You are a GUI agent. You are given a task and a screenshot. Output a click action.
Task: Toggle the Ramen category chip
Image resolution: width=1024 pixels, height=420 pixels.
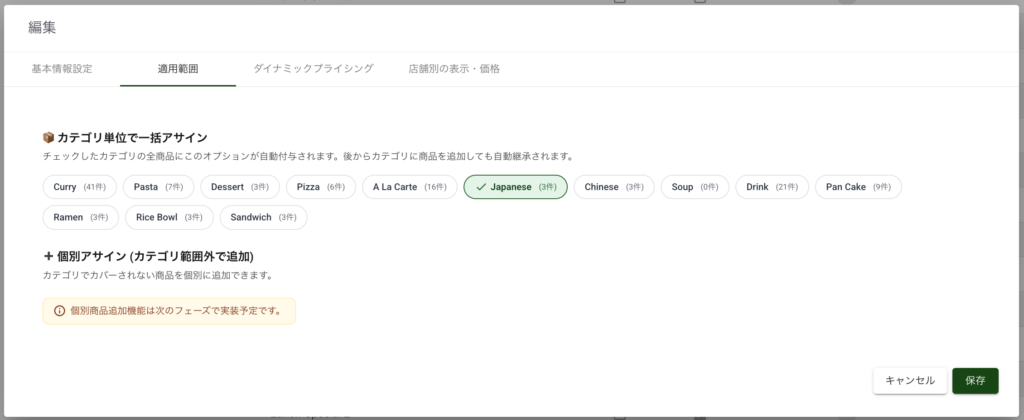pyautogui.click(x=81, y=218)
